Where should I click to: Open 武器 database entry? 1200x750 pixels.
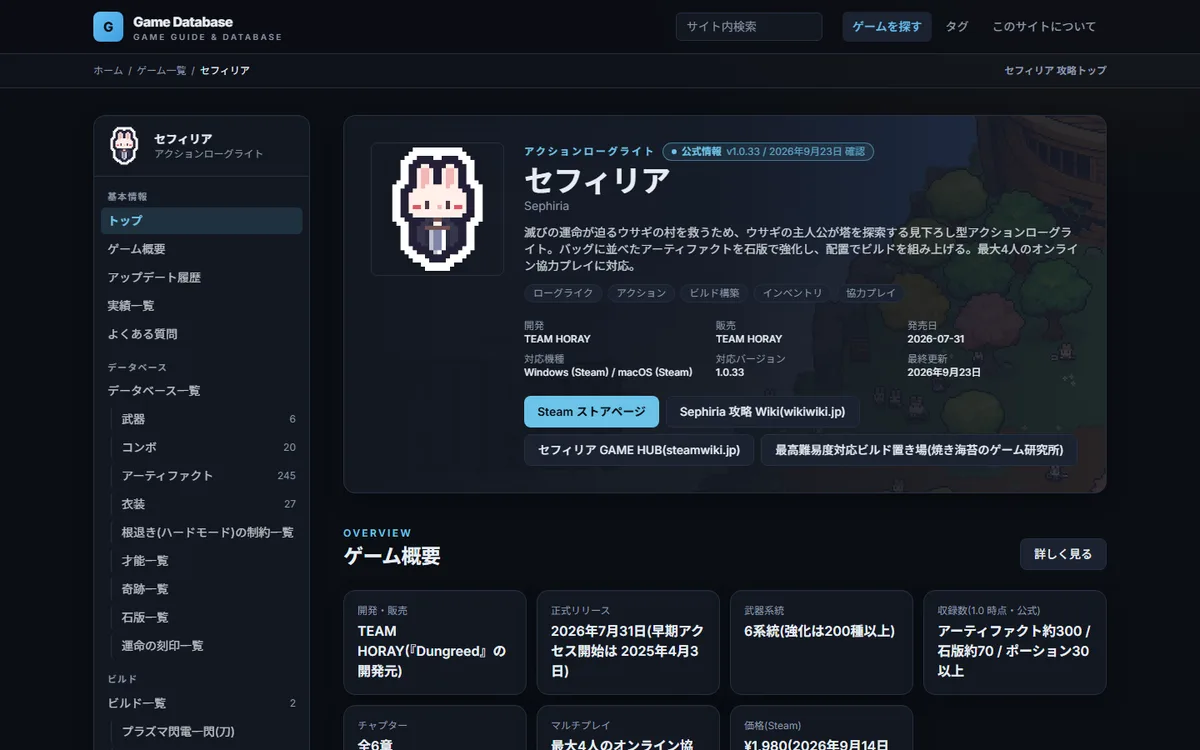[x=208, y=419]
